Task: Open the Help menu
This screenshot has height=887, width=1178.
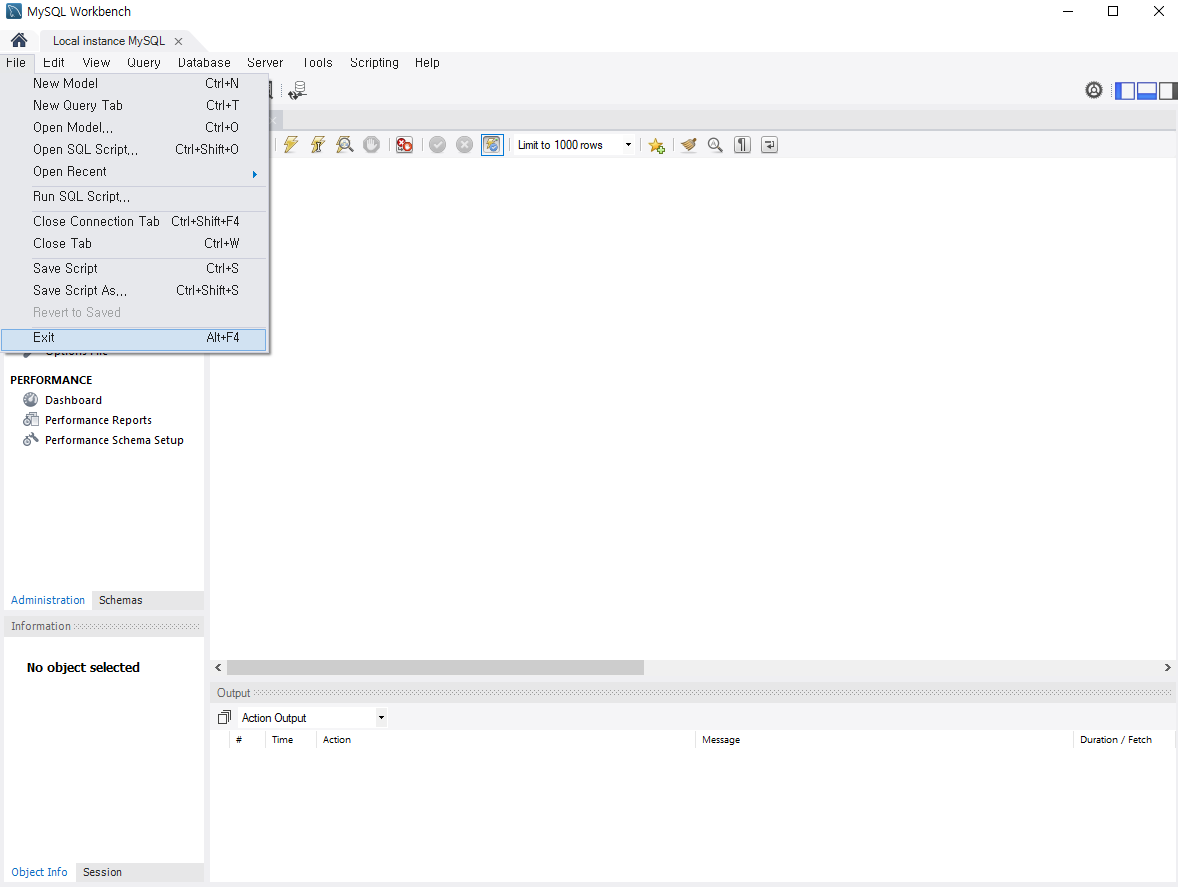Action: (x=427, y=62)
